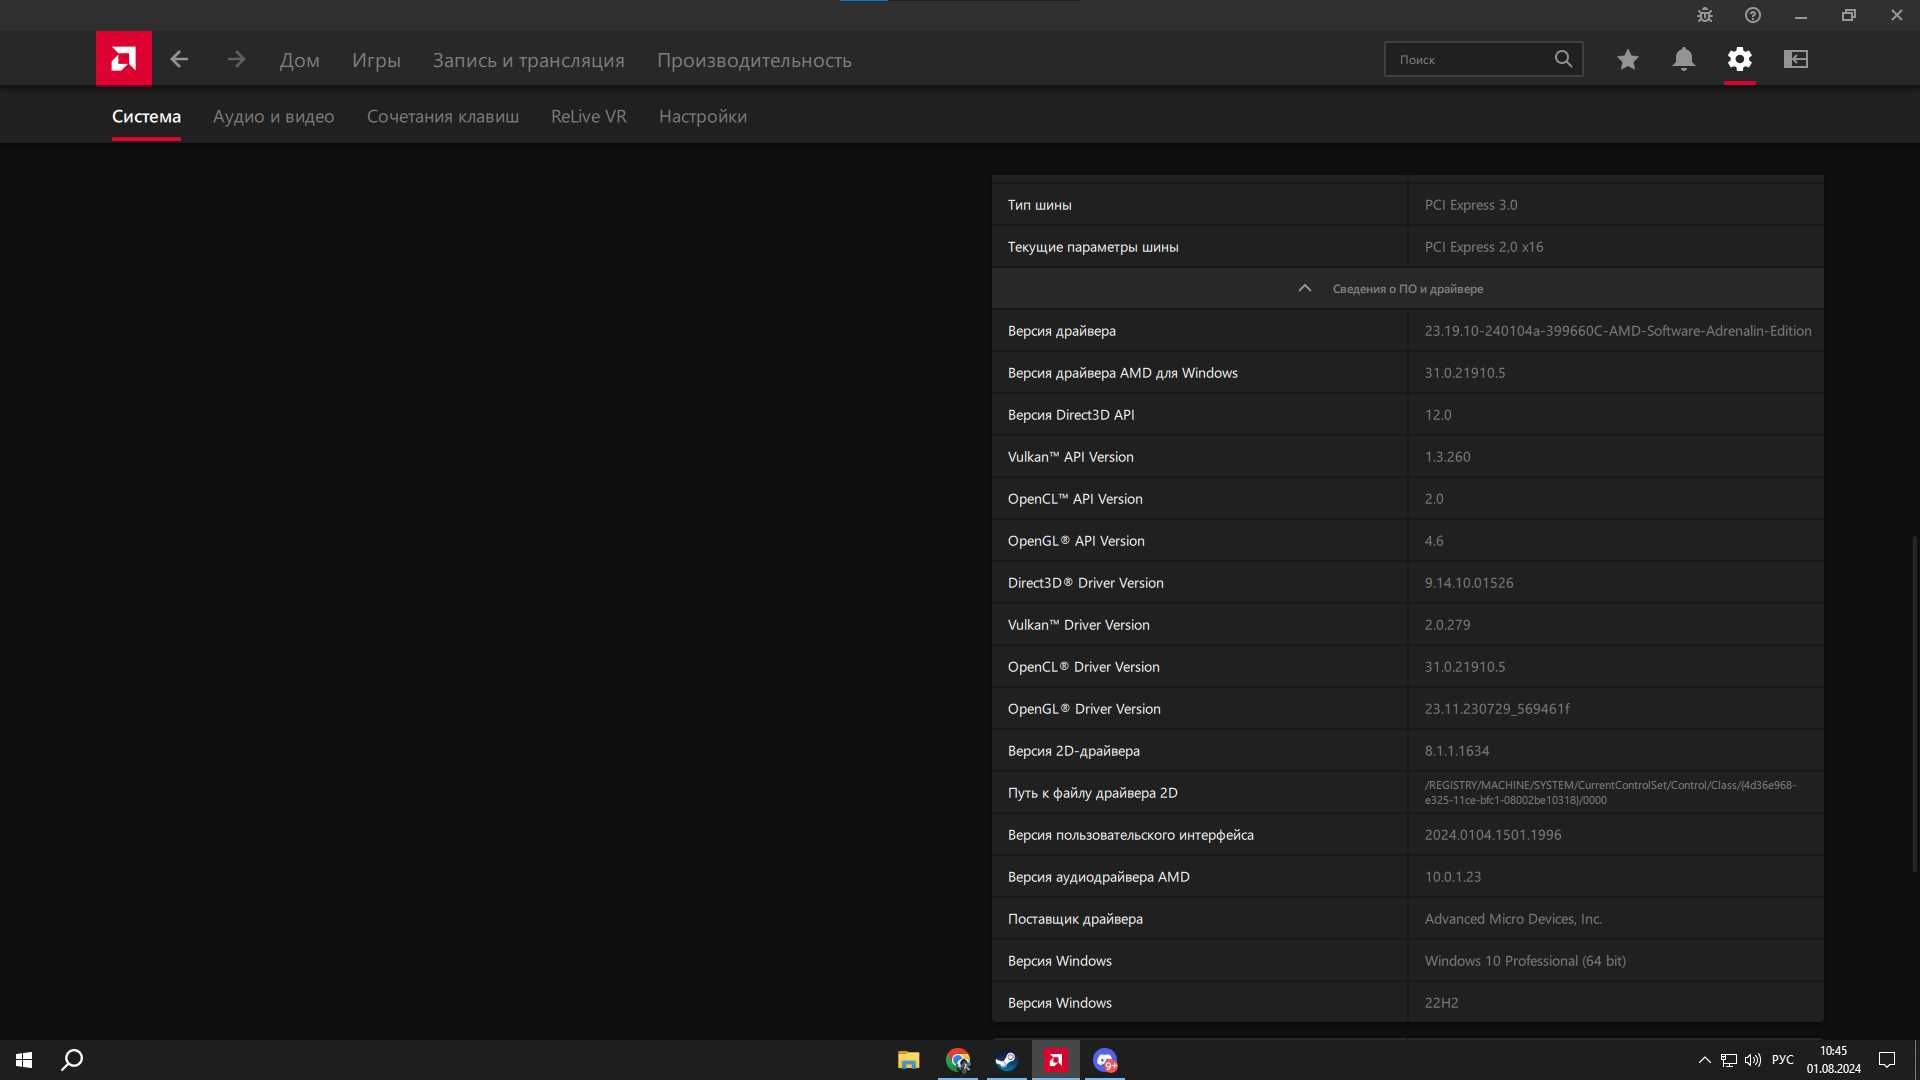Image resolution: width=1920 pixels, height=1080 pixels.
Task: Switch to Настройки tab
Action: pos(703,116)
